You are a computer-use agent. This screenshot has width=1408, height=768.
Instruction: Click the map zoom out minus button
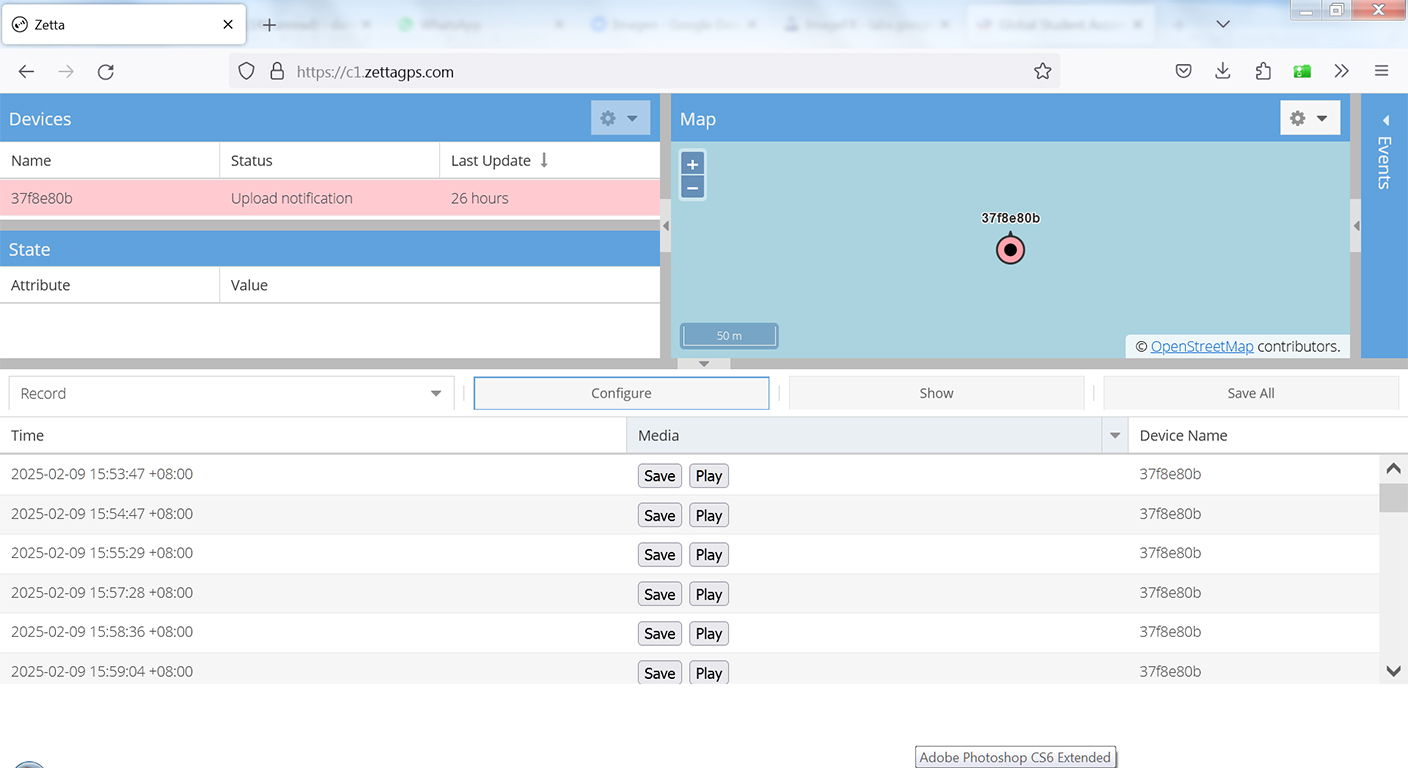coord(692,188)
